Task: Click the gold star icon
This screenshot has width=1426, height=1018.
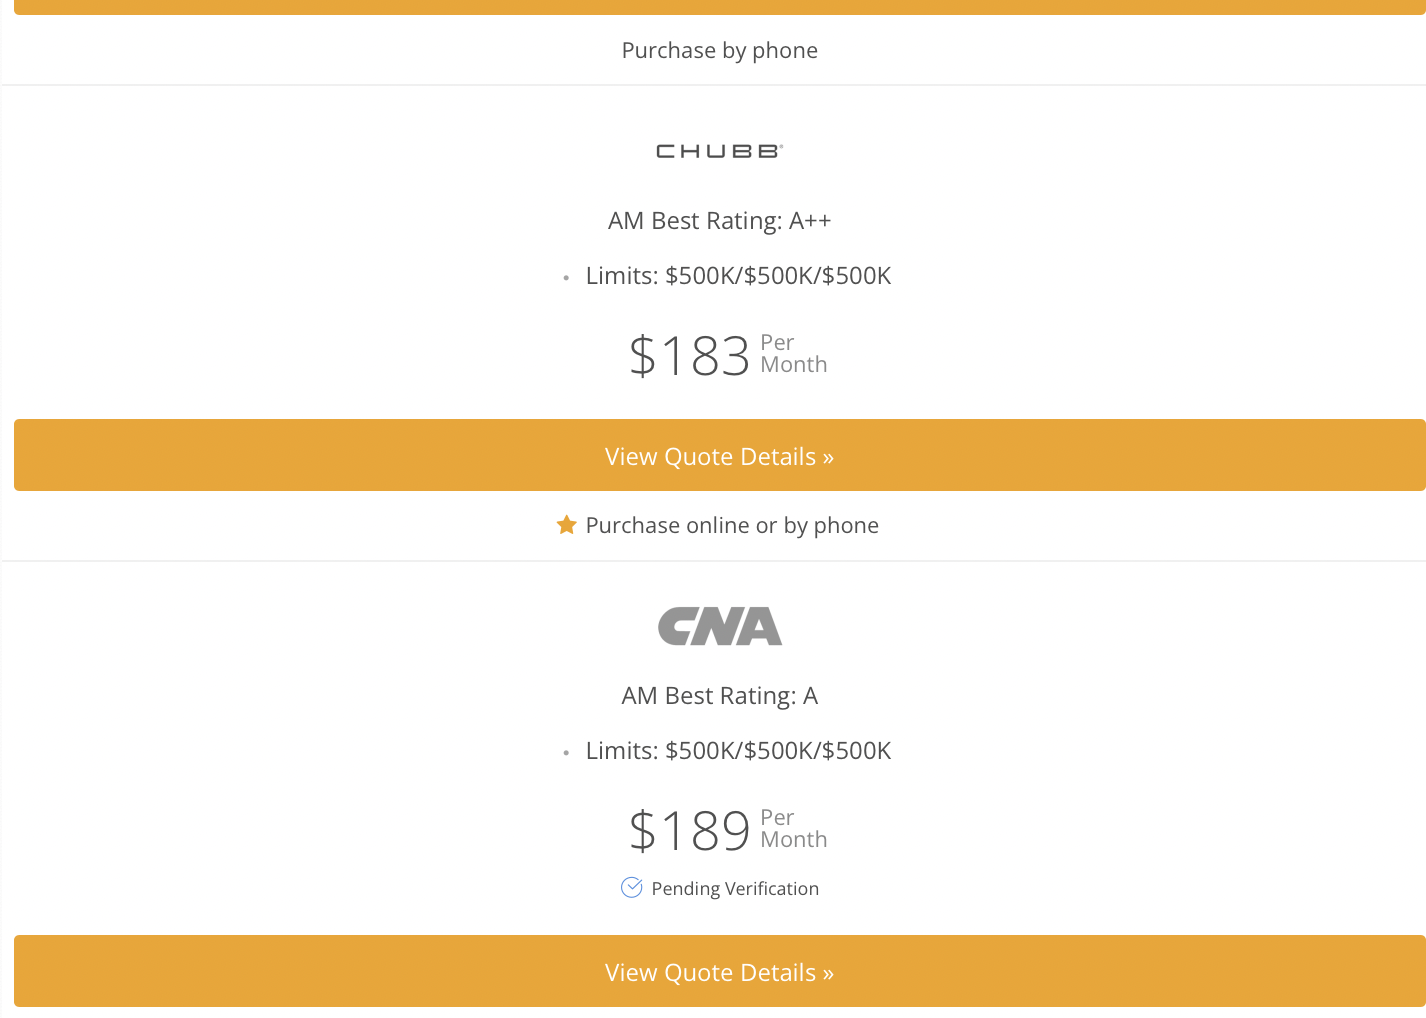Action: [566, 525]
